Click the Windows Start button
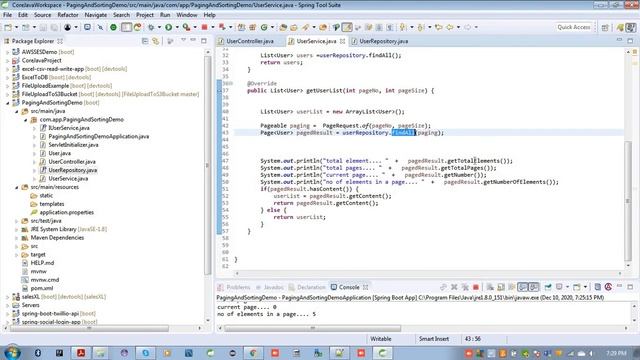The height and width of the screenshot is (360, 640). tap(12, 352)
